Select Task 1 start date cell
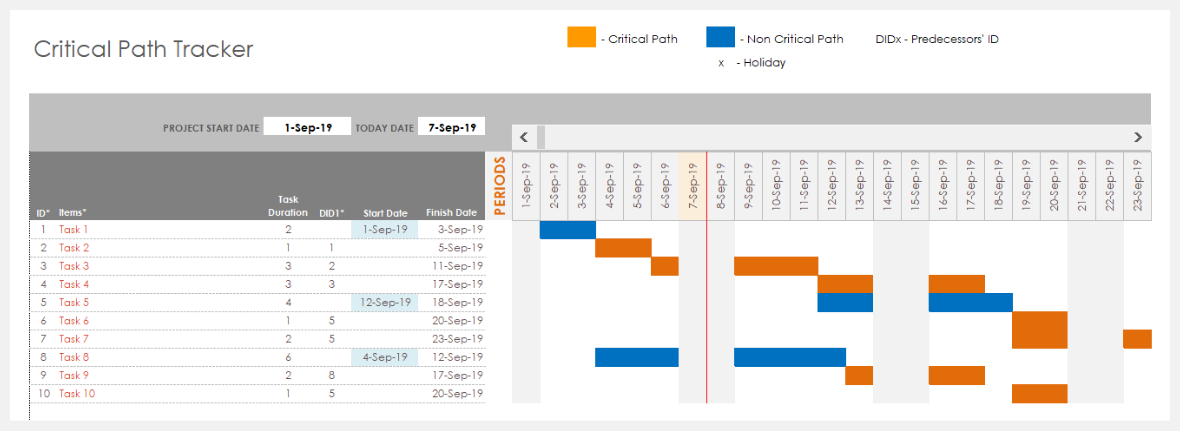 tap(384, 230)
